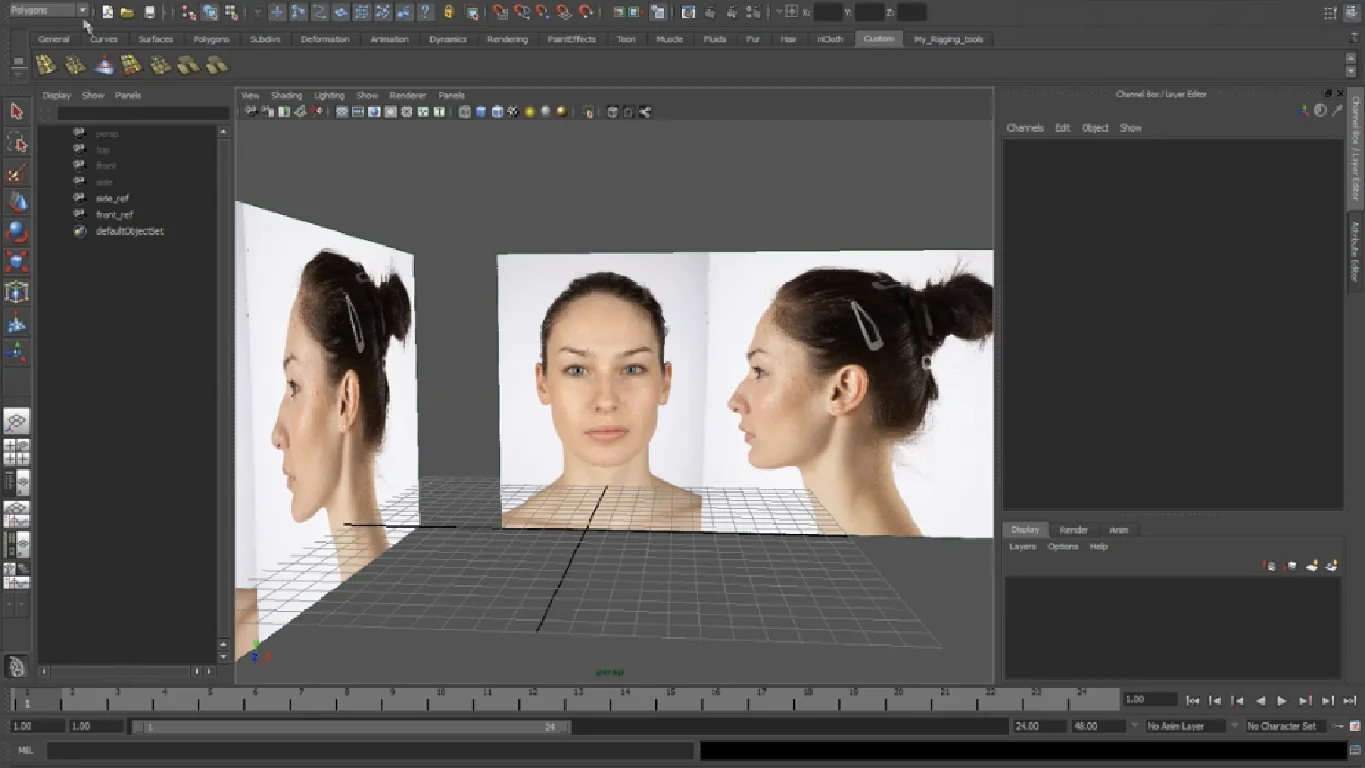The image size is (1365, 768).
Task: Click the last custom shelf icon
Action: (x=217, y=65)
